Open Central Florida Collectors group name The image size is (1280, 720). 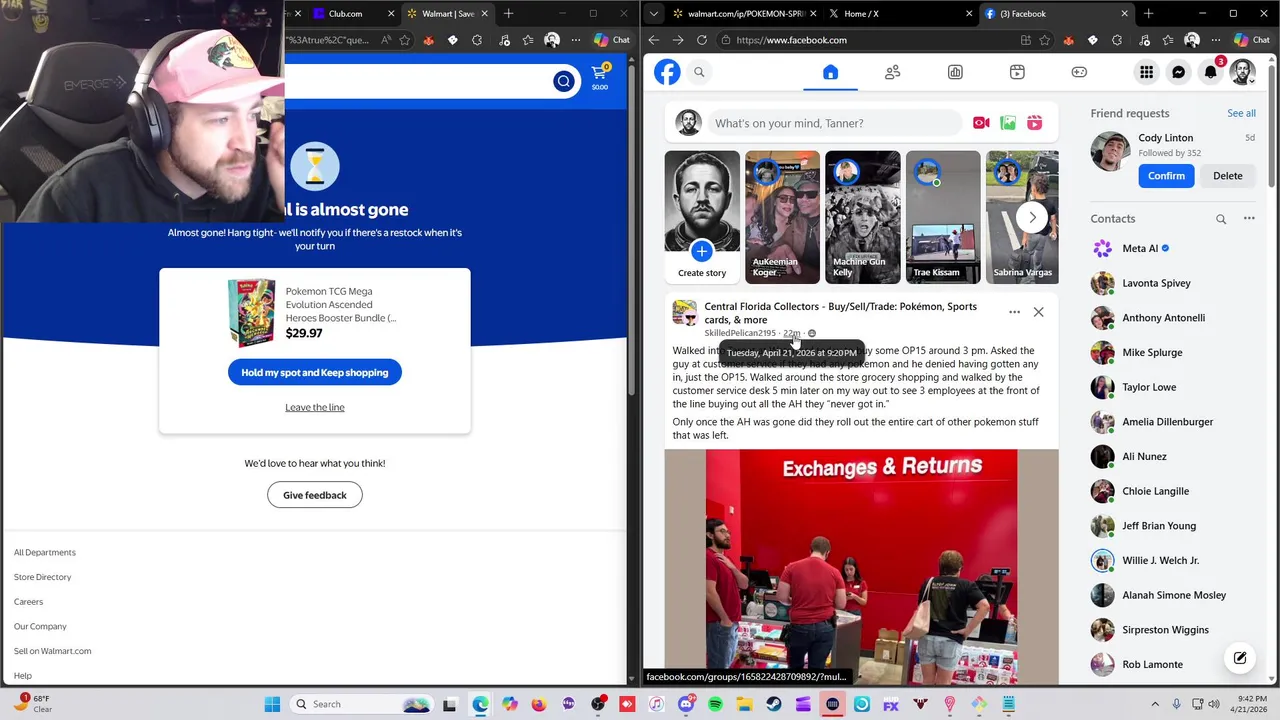tap(840, 313)
